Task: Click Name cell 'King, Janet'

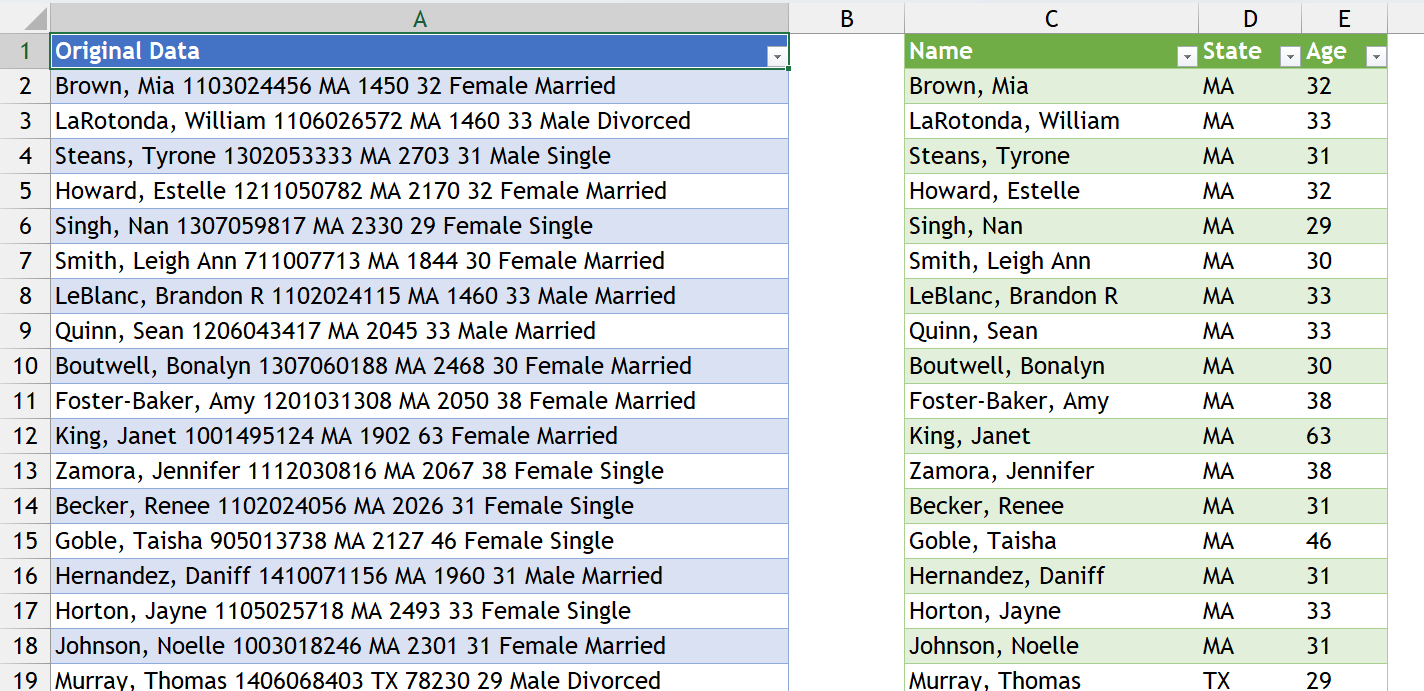Action: [1051, 436]
